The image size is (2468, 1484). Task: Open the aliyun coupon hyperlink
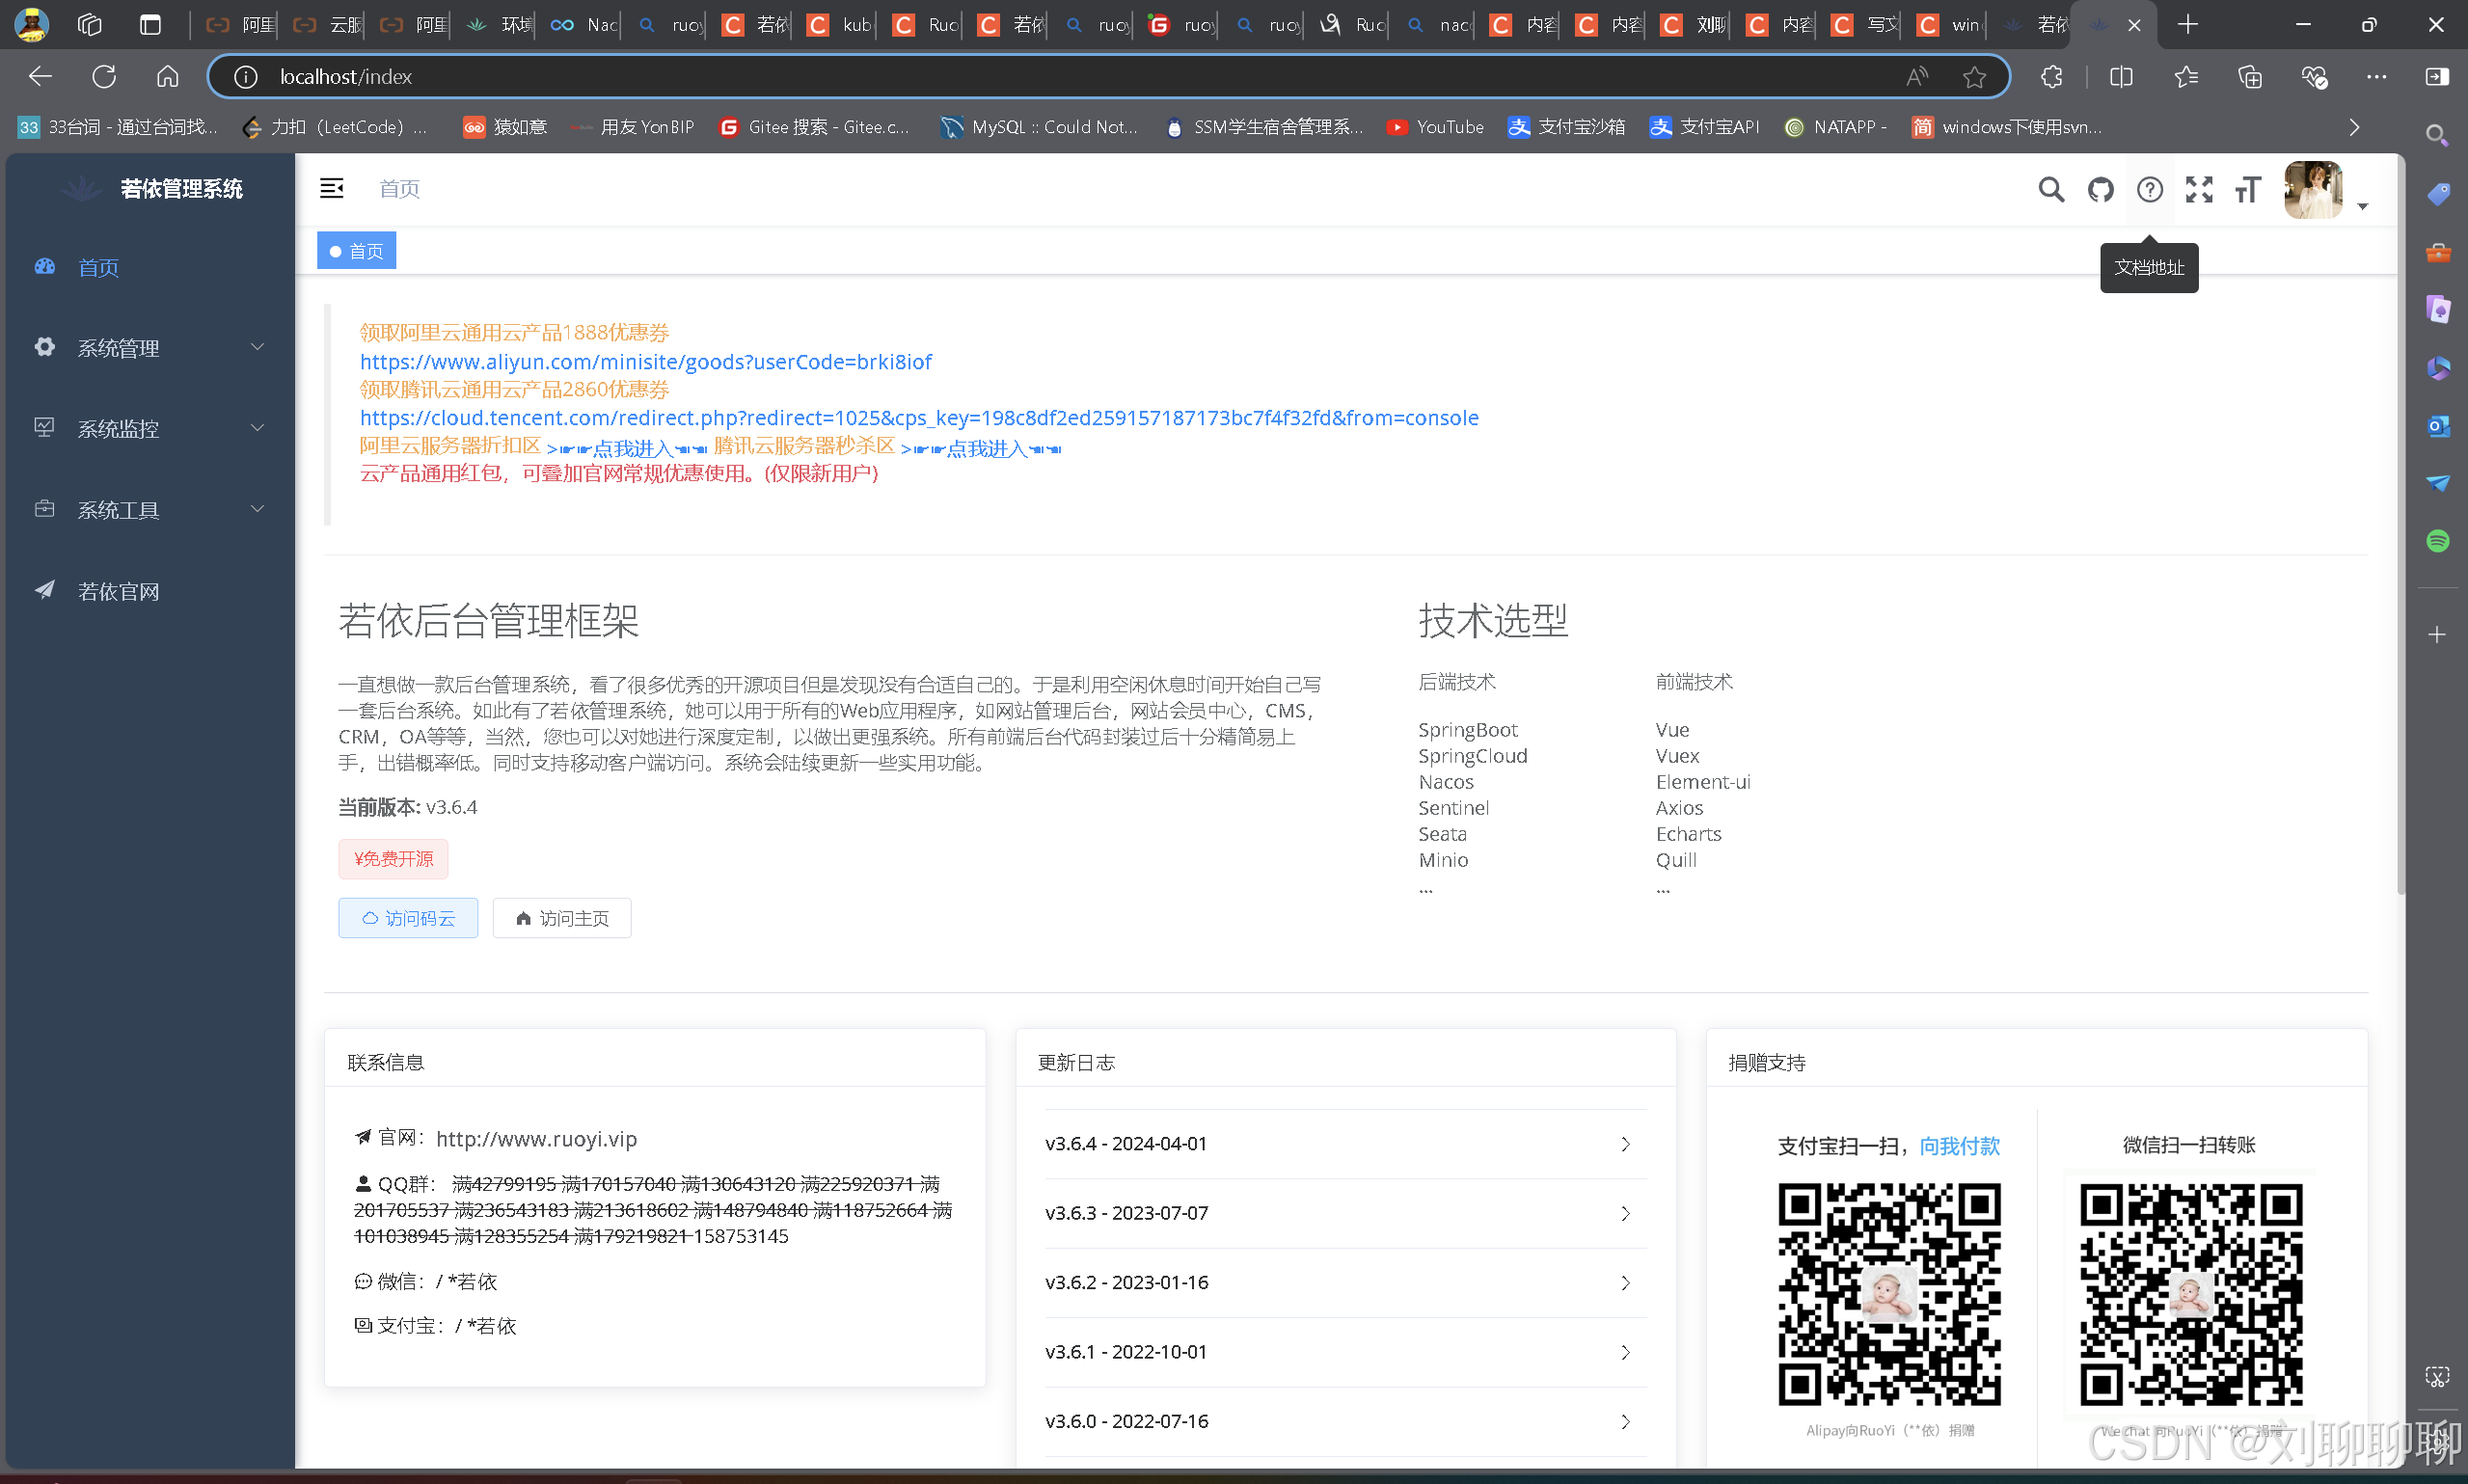pos(645,361)
